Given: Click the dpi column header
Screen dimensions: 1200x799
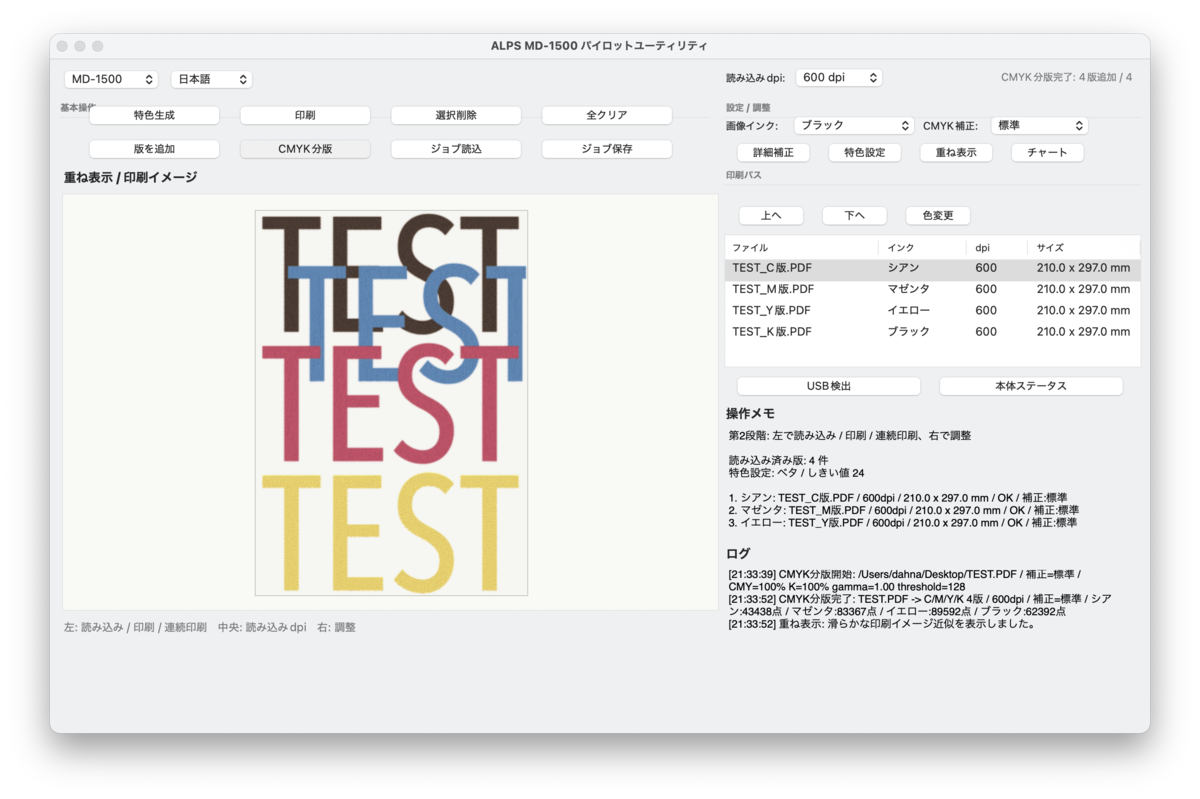Looking at the screenshot, I should (996, 247).
